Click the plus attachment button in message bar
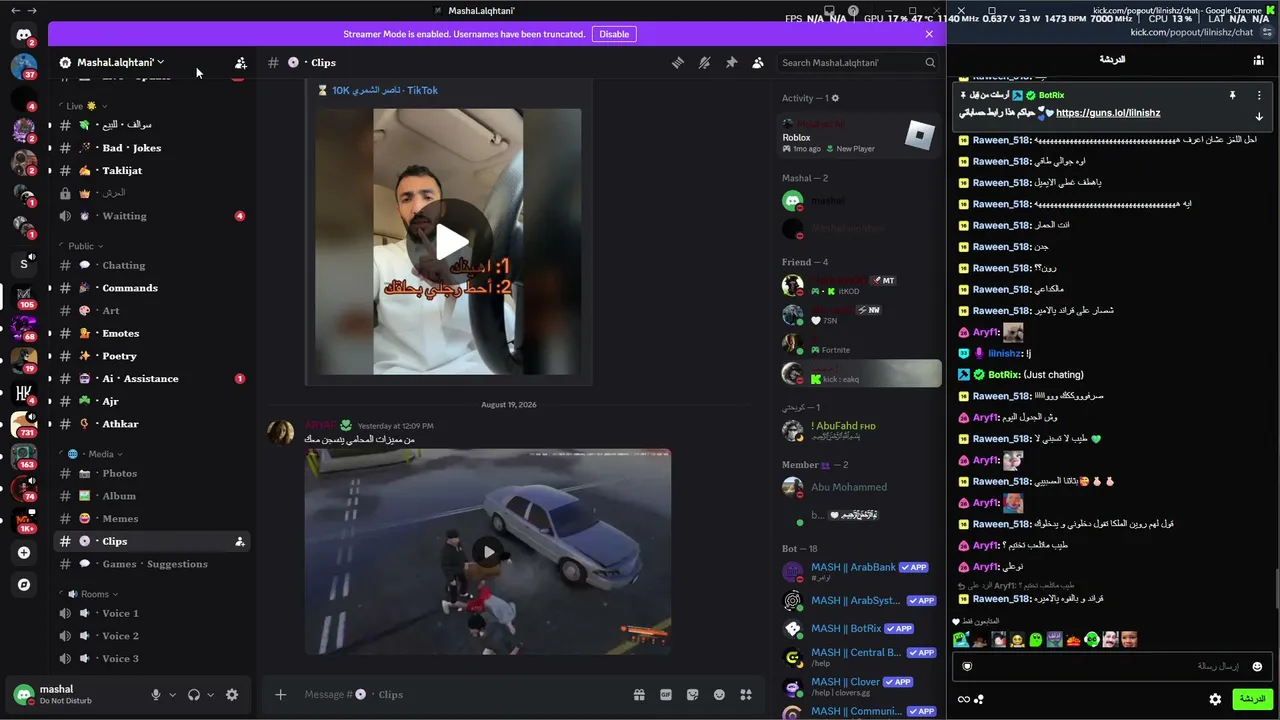Image resolution: width=1280 pixels, height=720 pixels. 281,694
